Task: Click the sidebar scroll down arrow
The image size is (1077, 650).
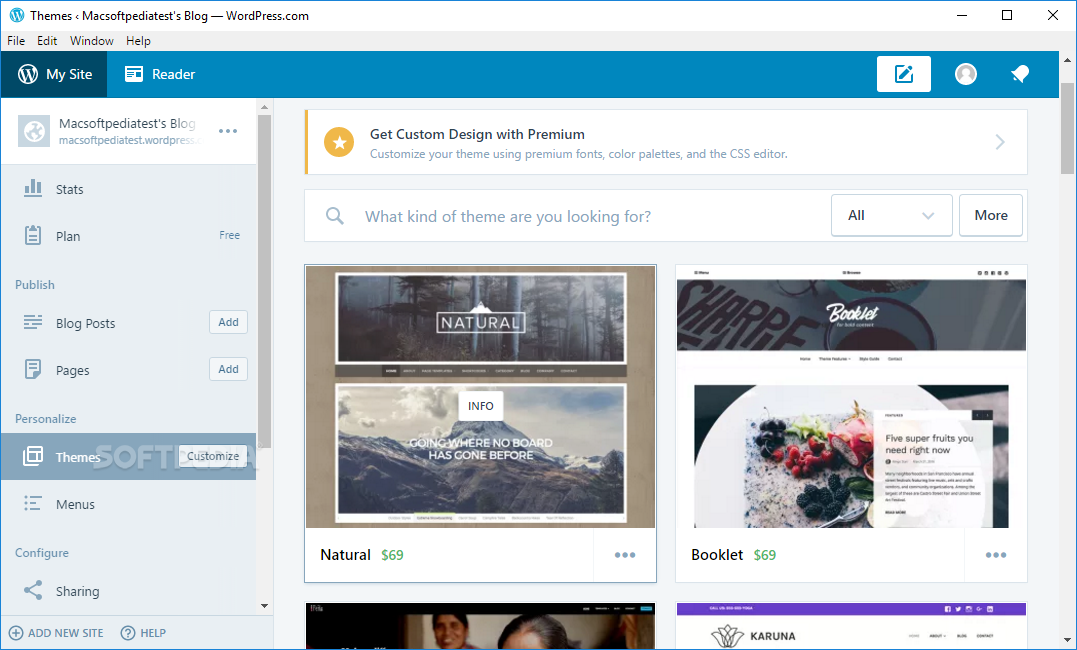Action: coord(264,606)
